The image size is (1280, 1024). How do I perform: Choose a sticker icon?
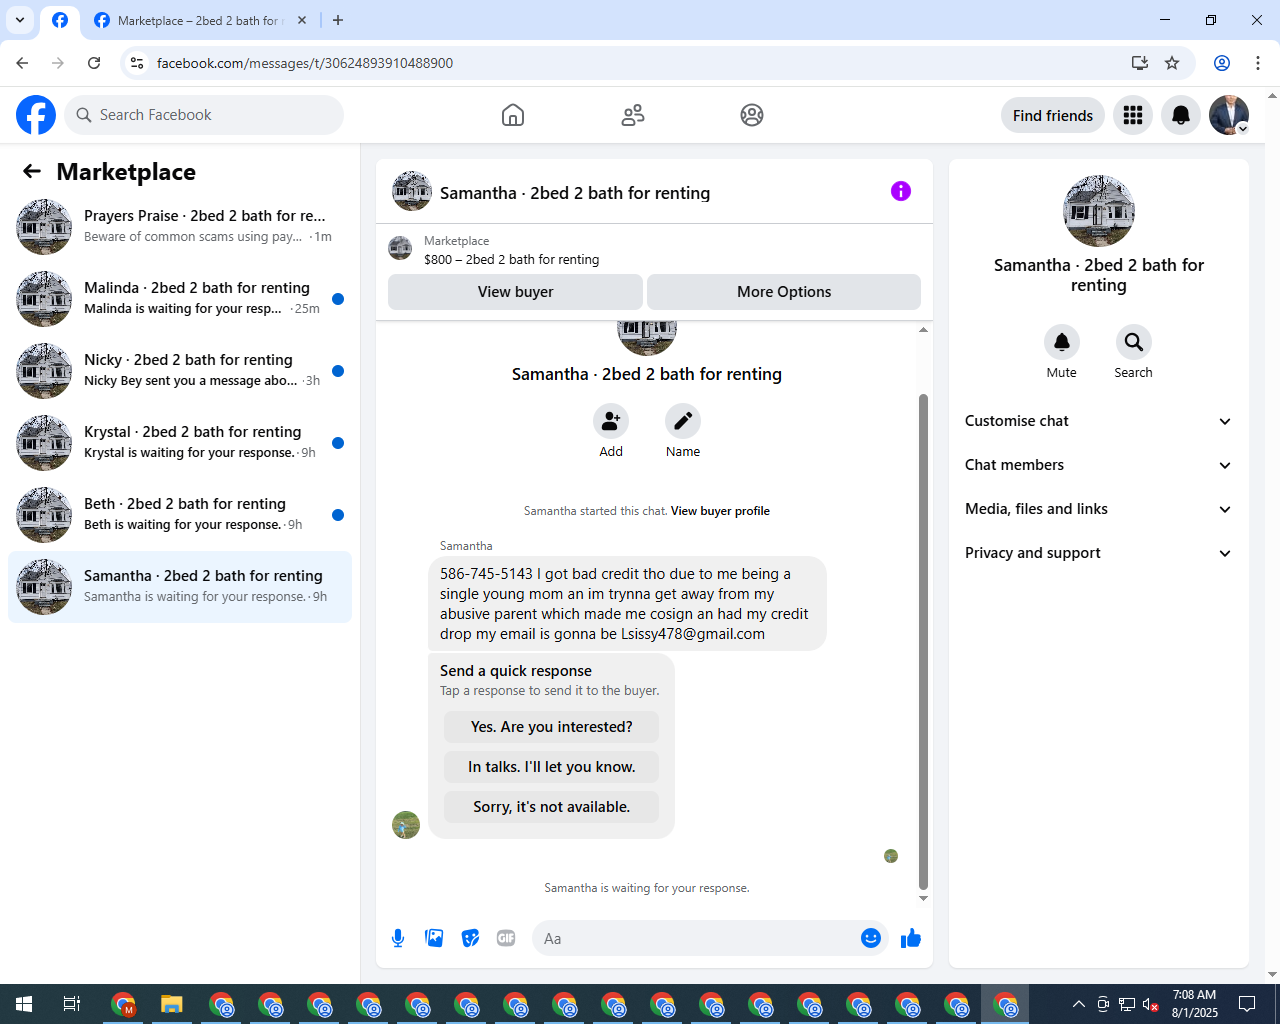click(x=470, y=938)
